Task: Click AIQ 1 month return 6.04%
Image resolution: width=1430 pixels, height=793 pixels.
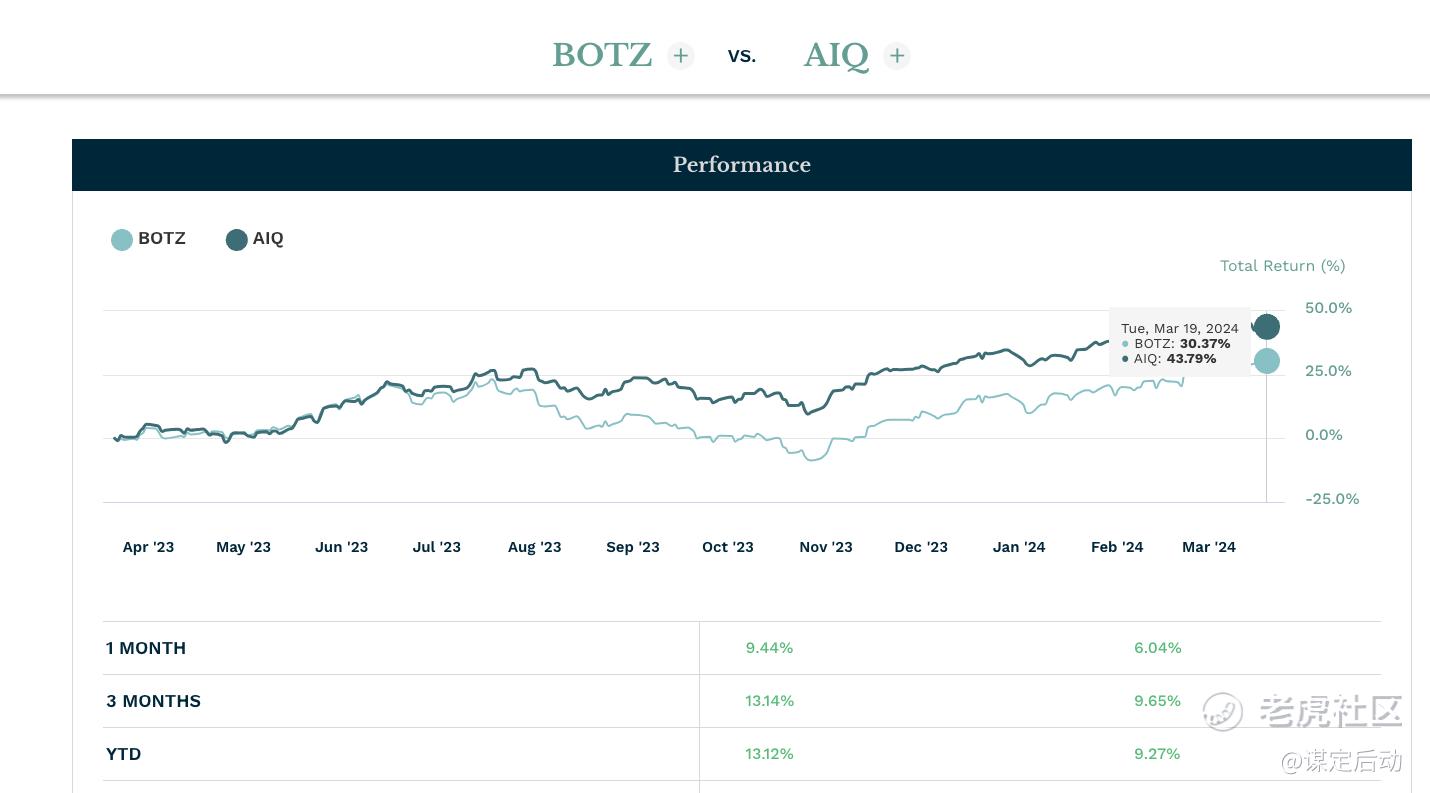Action: (1157, 648)
